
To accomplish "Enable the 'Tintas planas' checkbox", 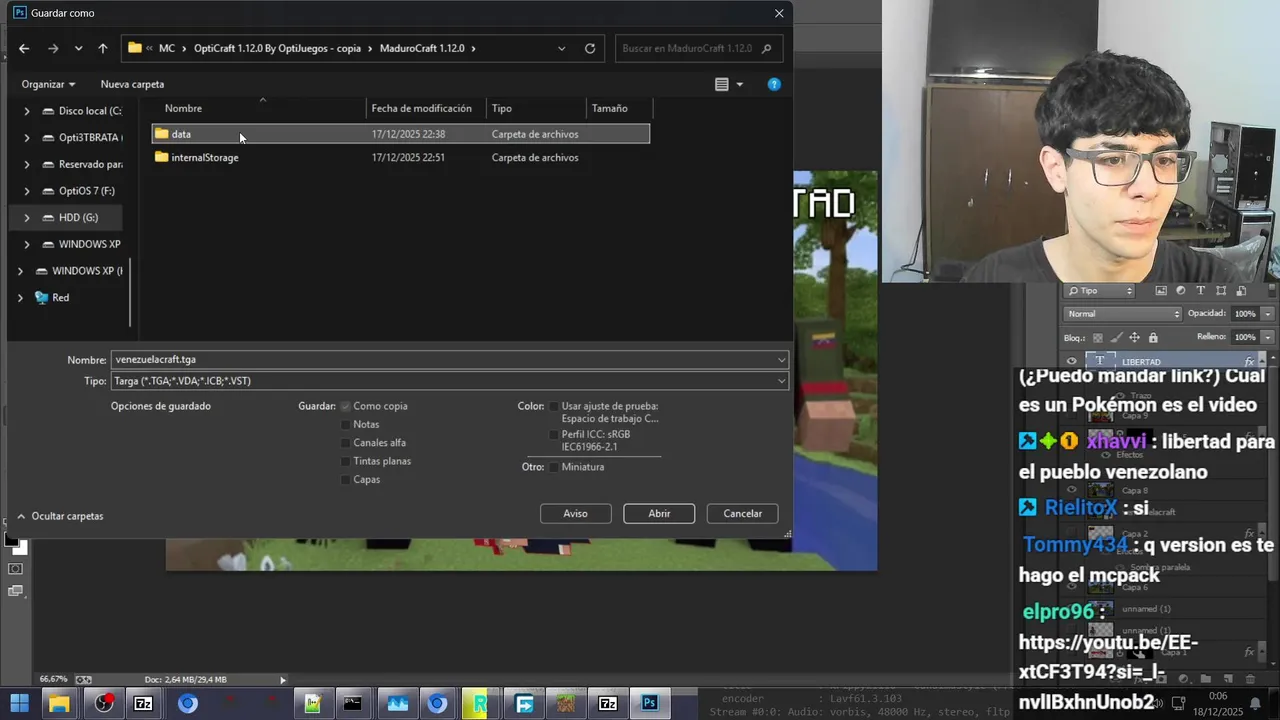I will pyautogui.click(x=346, y=461).
